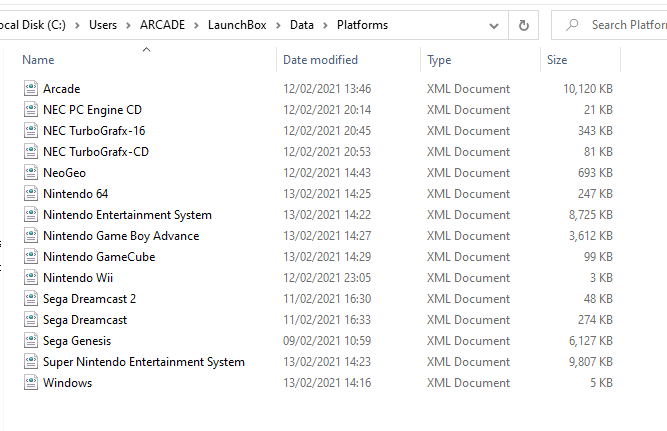The height and width of the screenshot is (431, 667).
Task: Navigate to the Users breadcrumb
Action: point(103,25)
